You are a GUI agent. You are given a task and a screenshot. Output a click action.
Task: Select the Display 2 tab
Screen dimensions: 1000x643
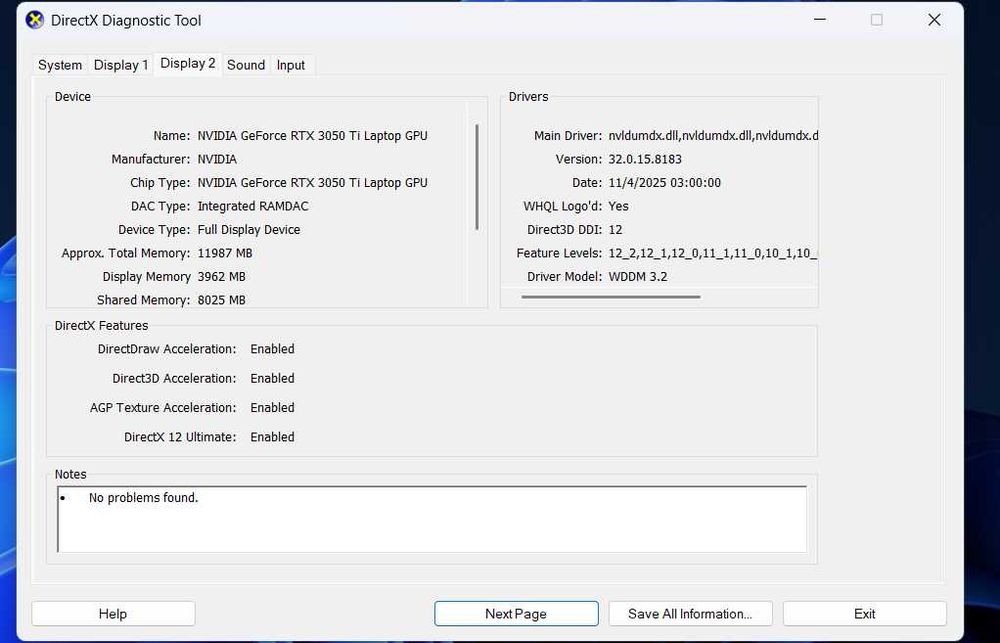(x=188, y=64)
